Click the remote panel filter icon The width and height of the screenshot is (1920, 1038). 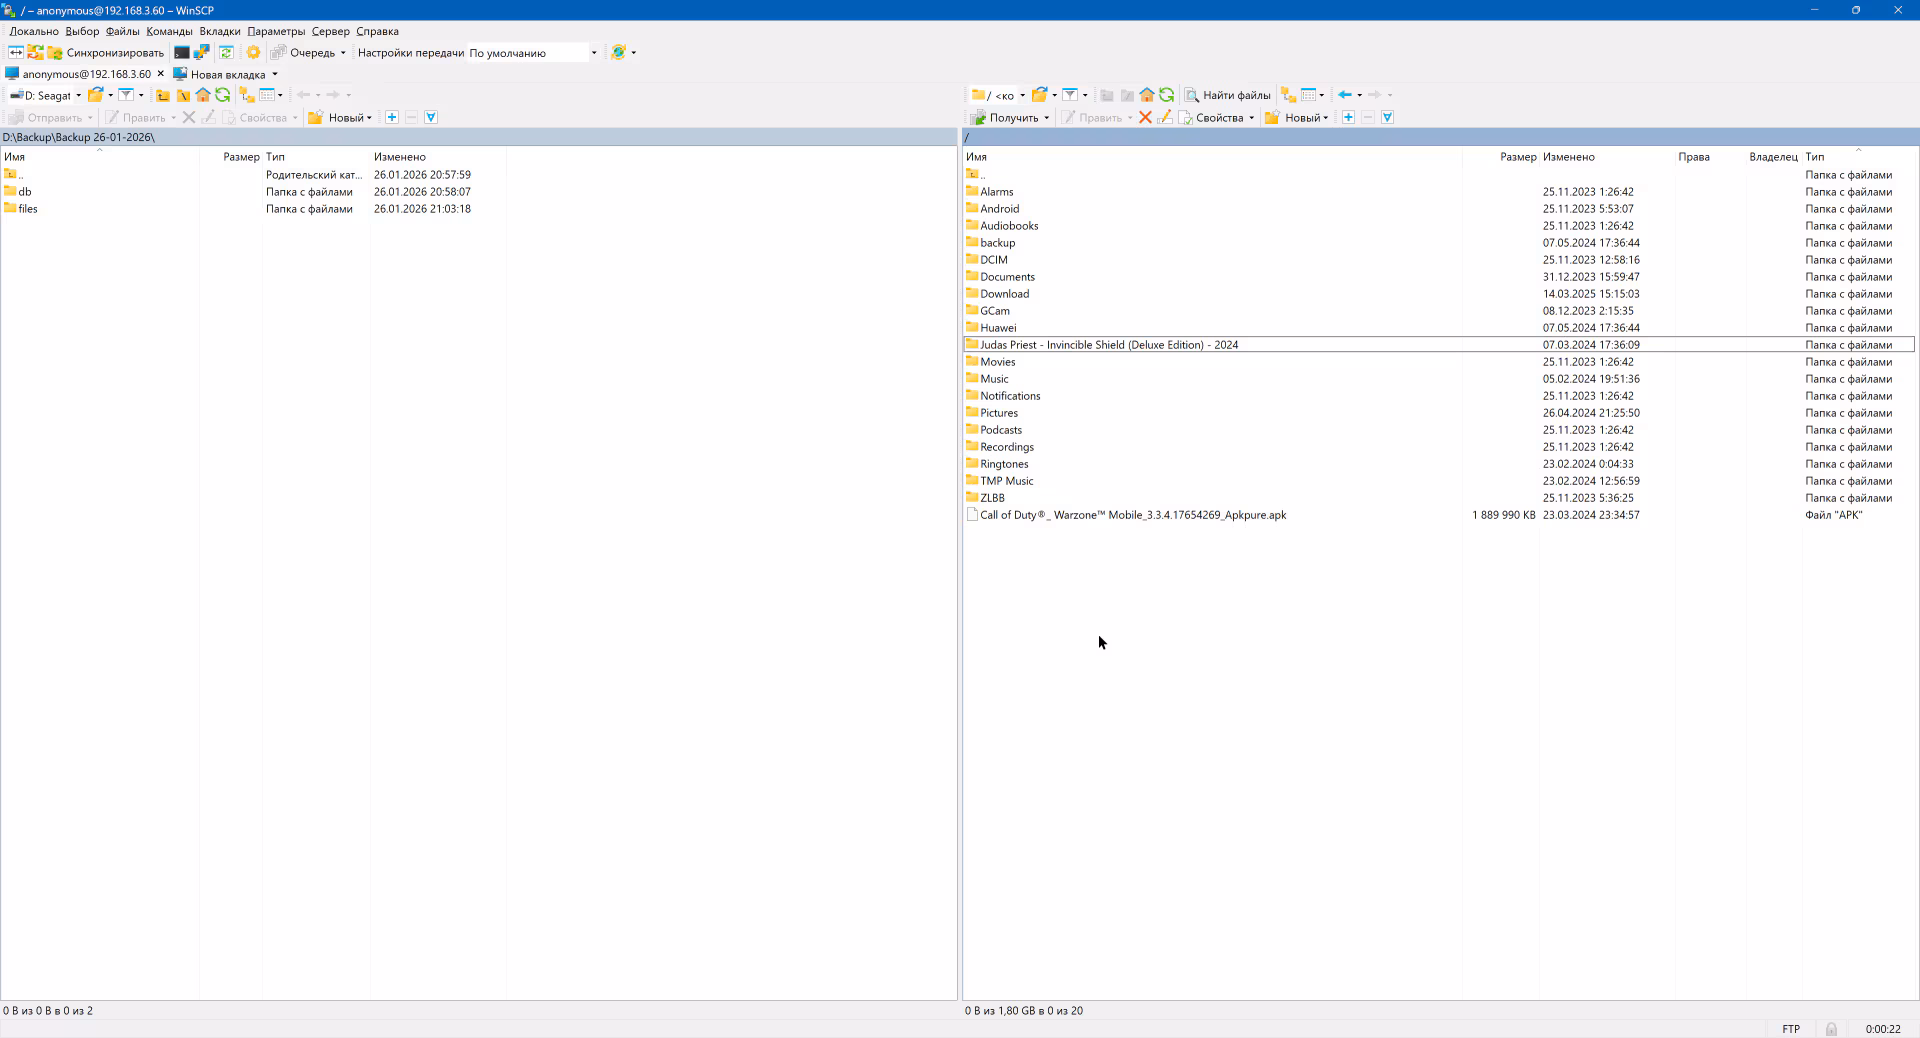coord(1070,95)
